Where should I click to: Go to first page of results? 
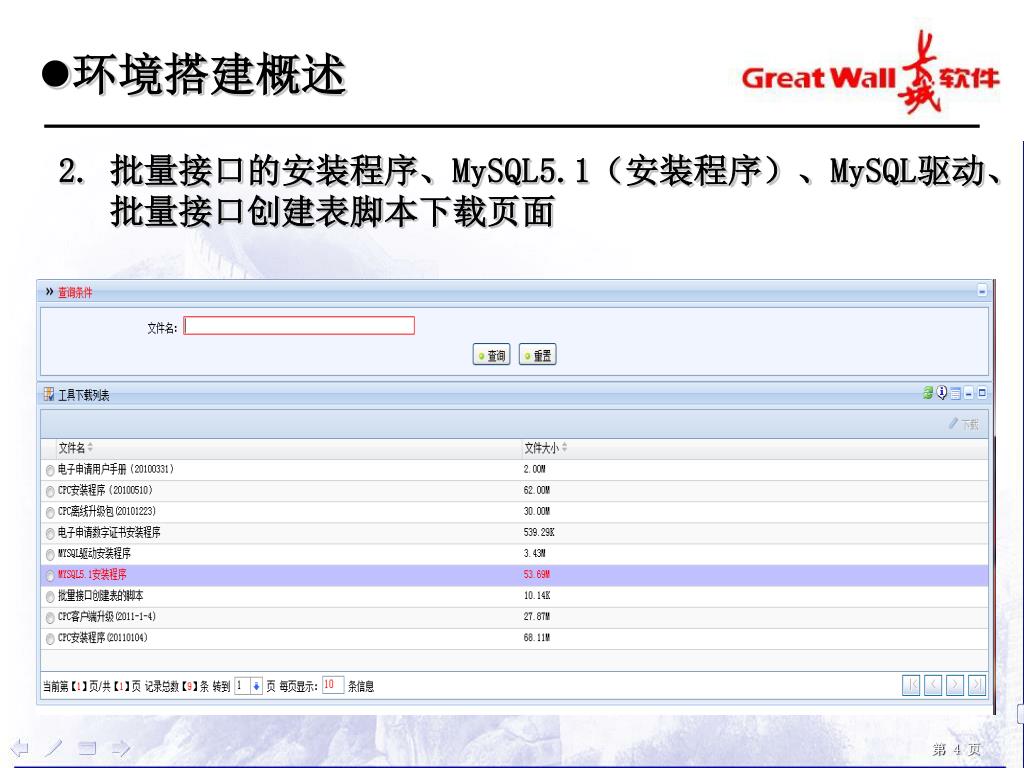(x=911, y=685)
